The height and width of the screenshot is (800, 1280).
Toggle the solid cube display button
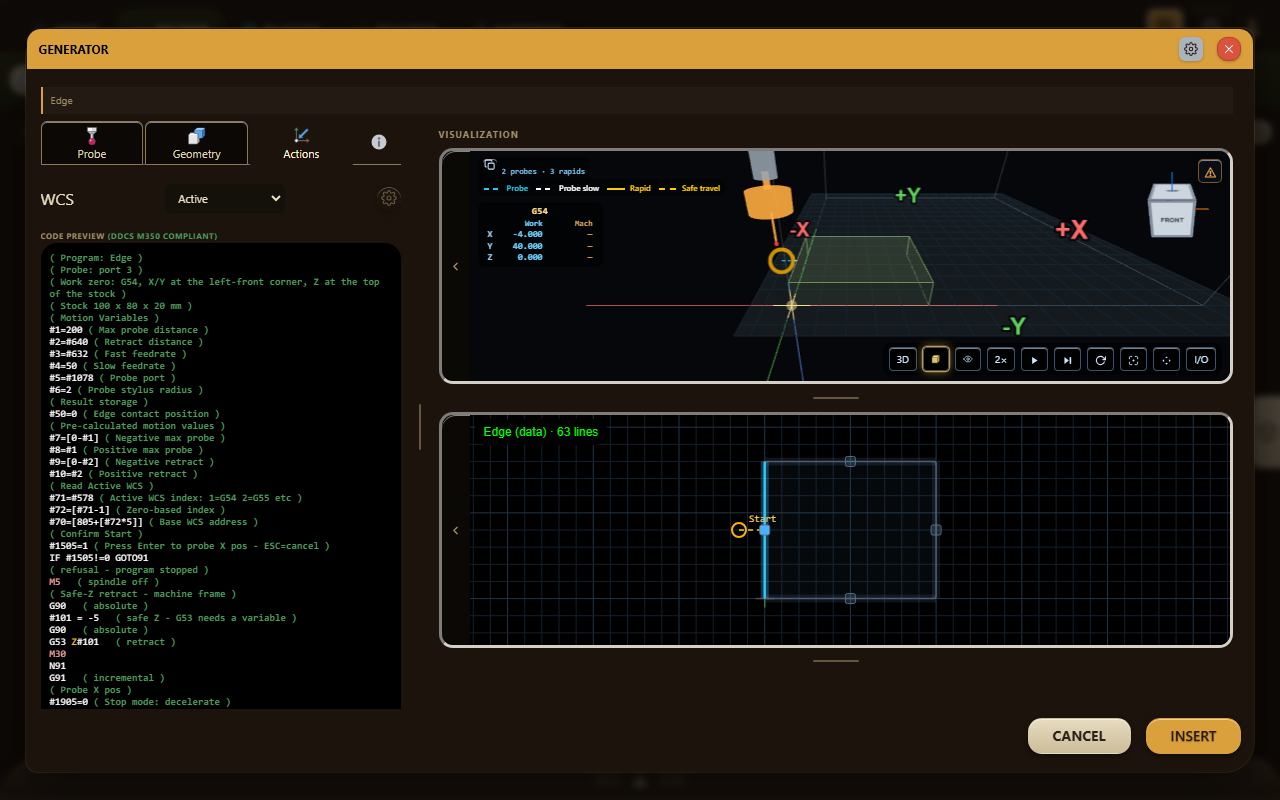point(936,359)
